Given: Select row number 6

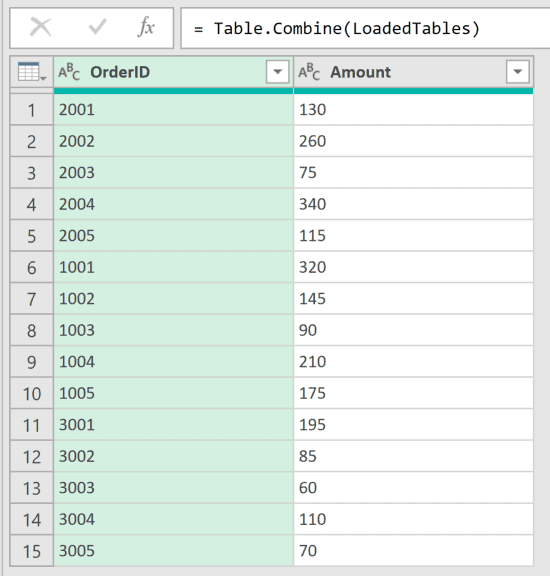Looking at the screenshot, I should coord(32,267).
